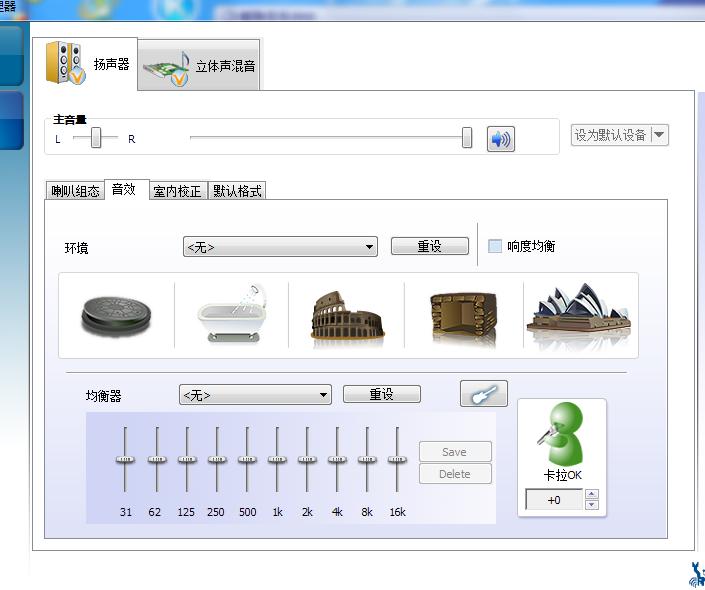Click the main volume slider handle

(467, 137)
